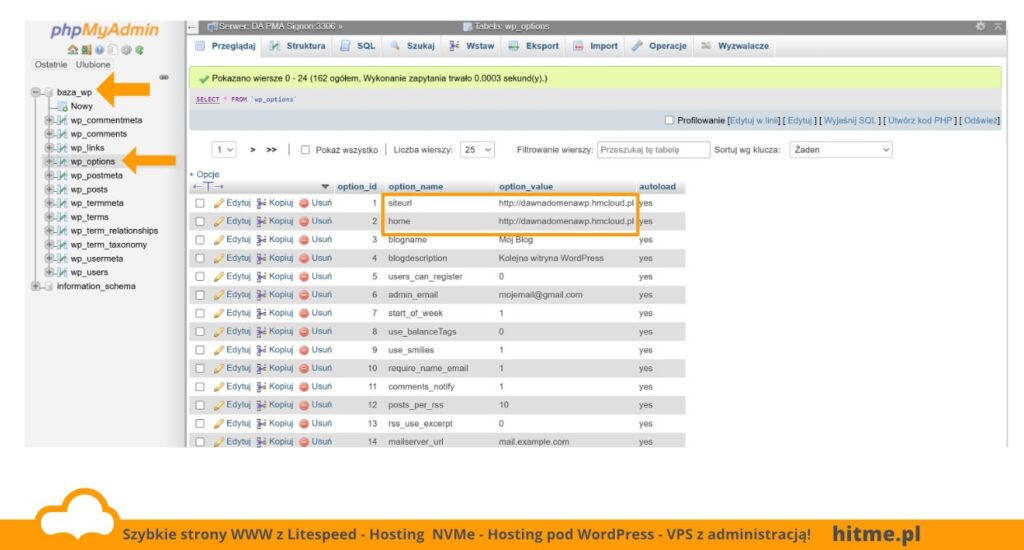The width and height of the screenshot is (1024, 550).
Task: Click the copy icon for home row
Action: (x=261, y=221)
